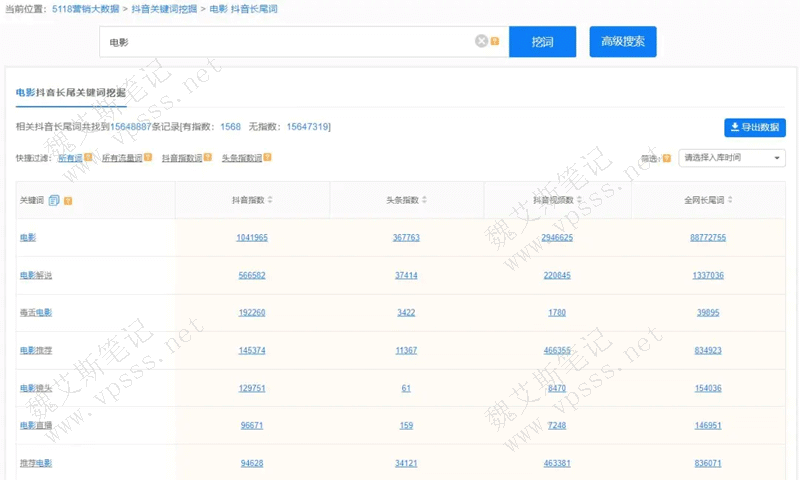Click 头条指数 value 367763

[x=406, y=237]
